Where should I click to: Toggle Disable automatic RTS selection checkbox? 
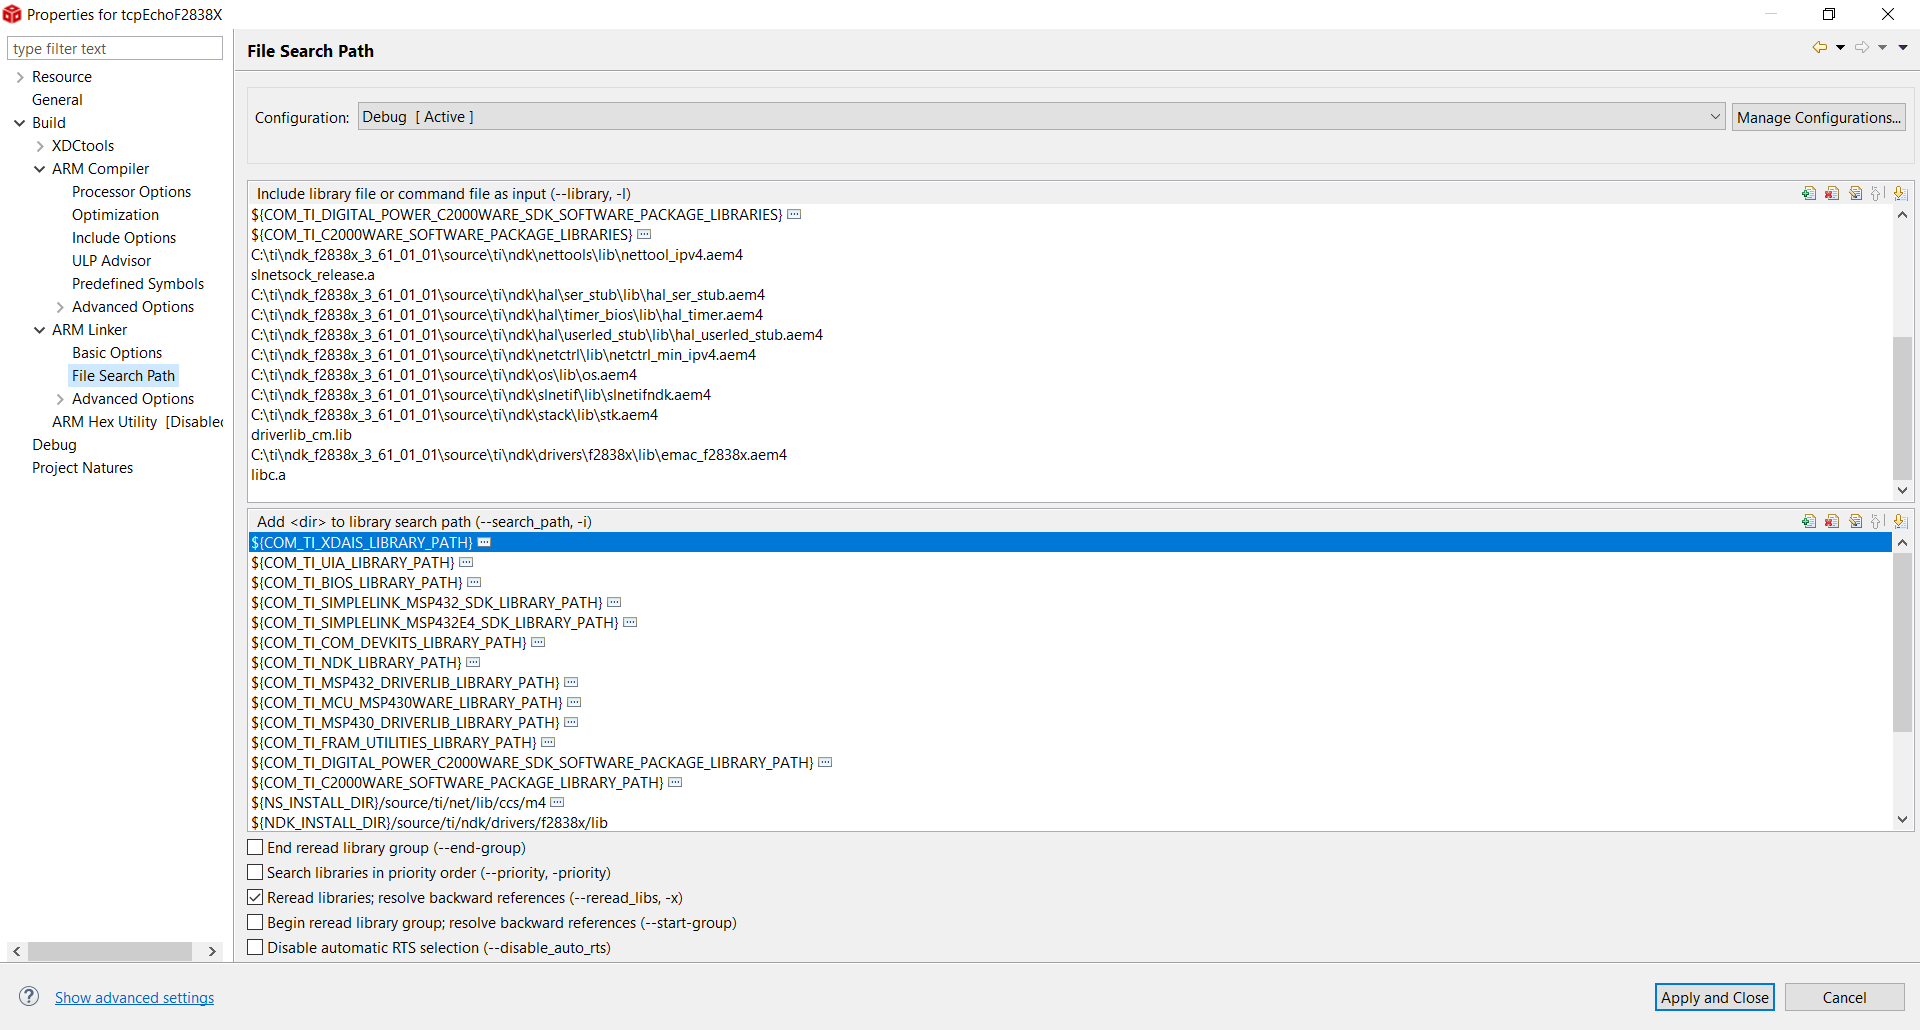coord(255,948)
